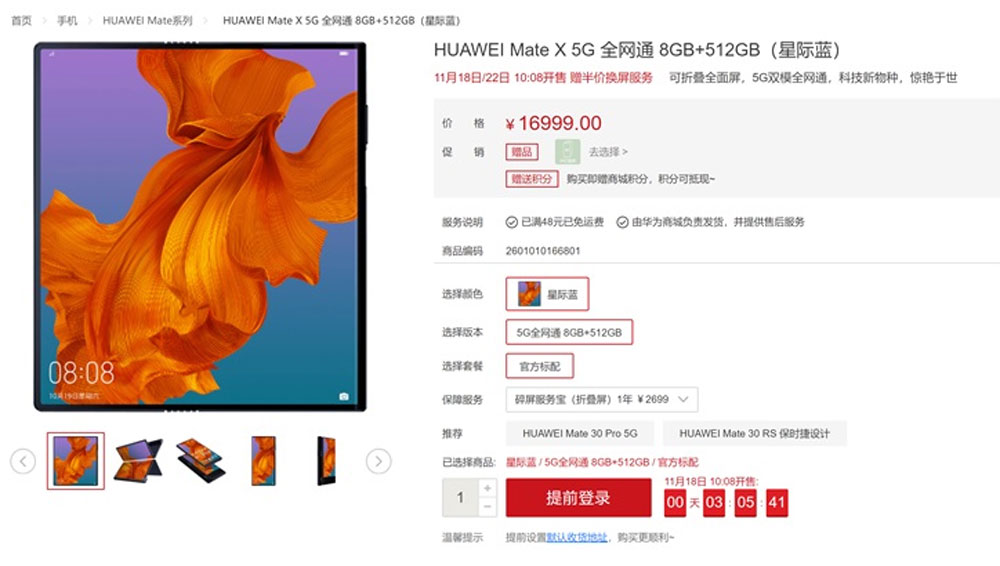Screen dimensions: 1000x566
Task: Show next product thumbnails with right arrow
Action: [x=378, y=461]
